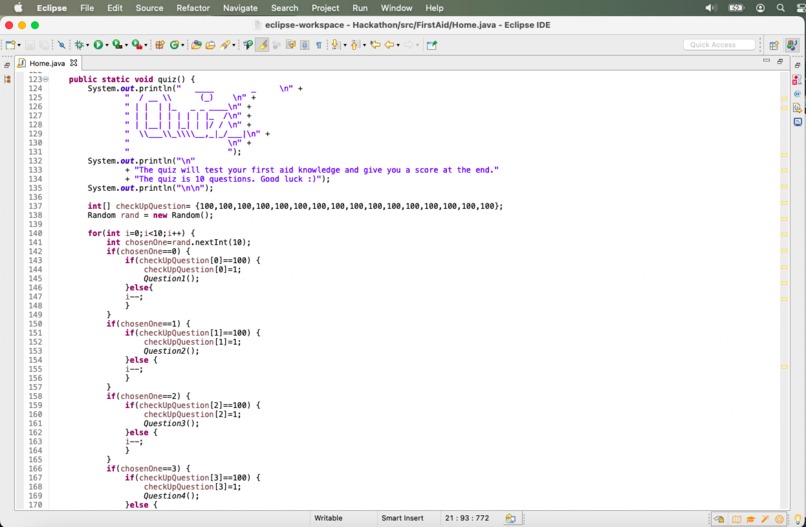806x527 pixels.
Task: Click the Open Perspective icon
Action: coord(774,45)
